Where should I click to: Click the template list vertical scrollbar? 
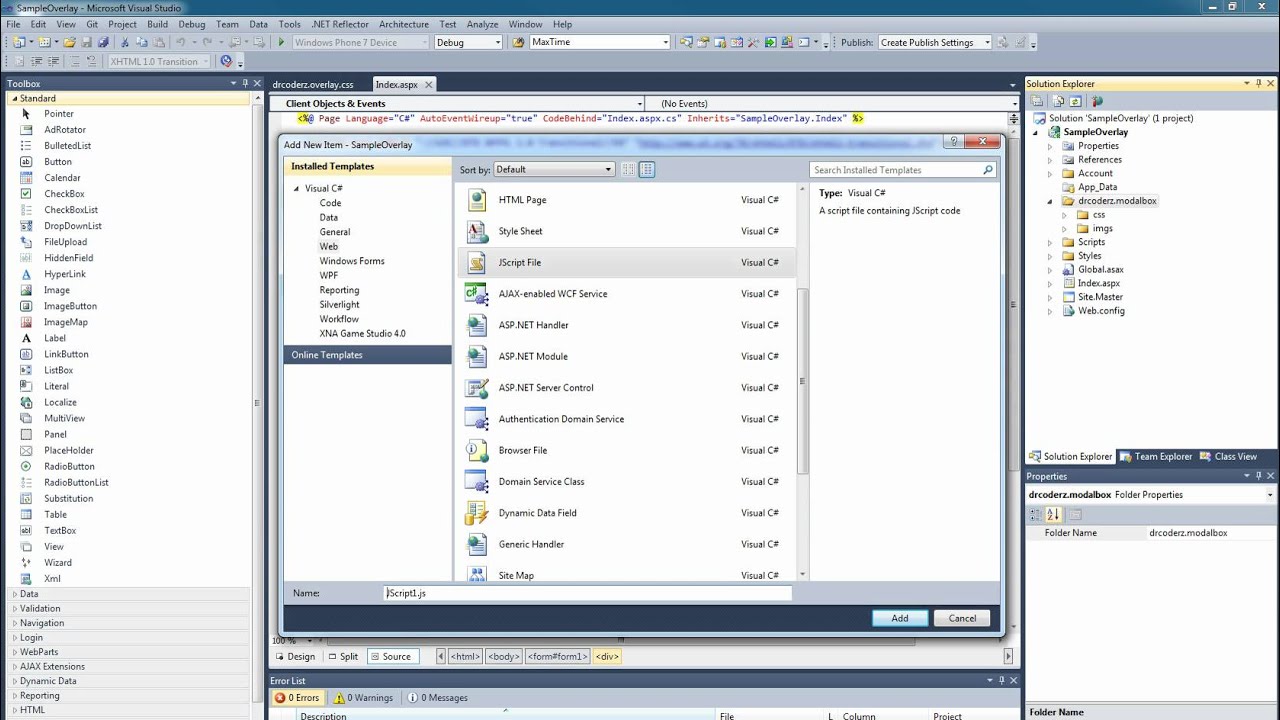(x=802, y=380)
